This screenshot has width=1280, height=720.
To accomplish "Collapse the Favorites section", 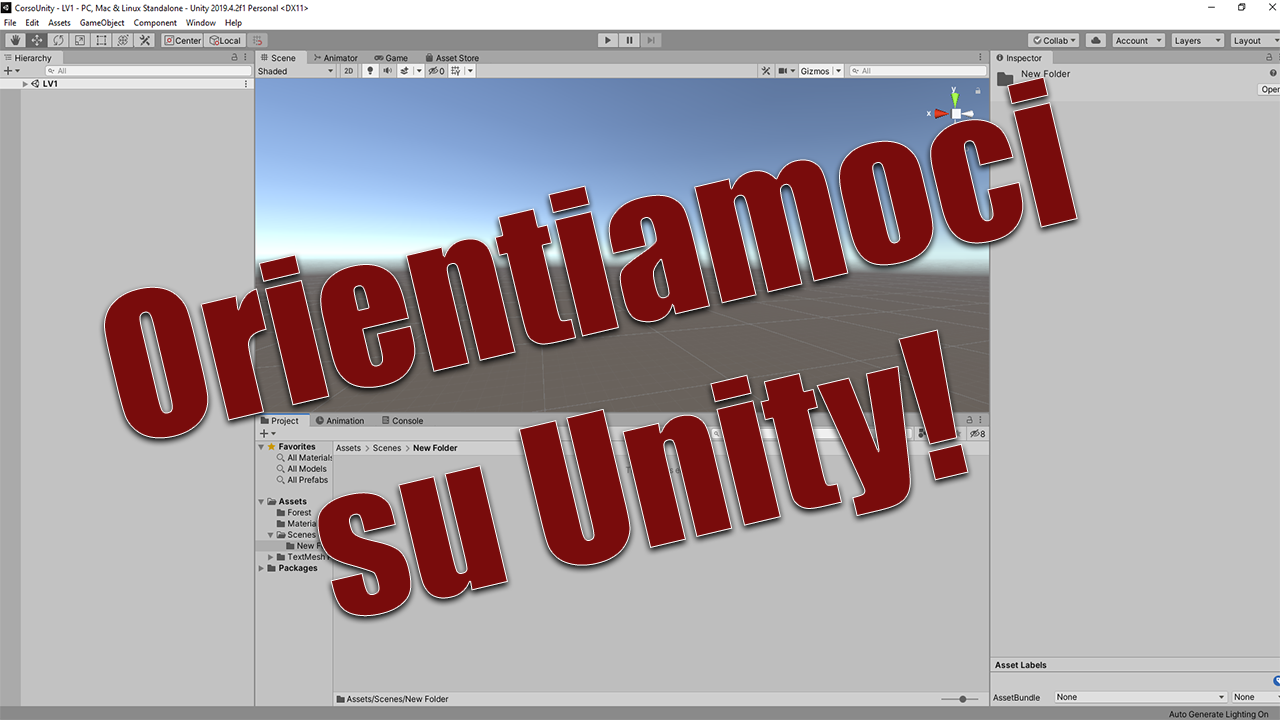I will coord(262,447).
